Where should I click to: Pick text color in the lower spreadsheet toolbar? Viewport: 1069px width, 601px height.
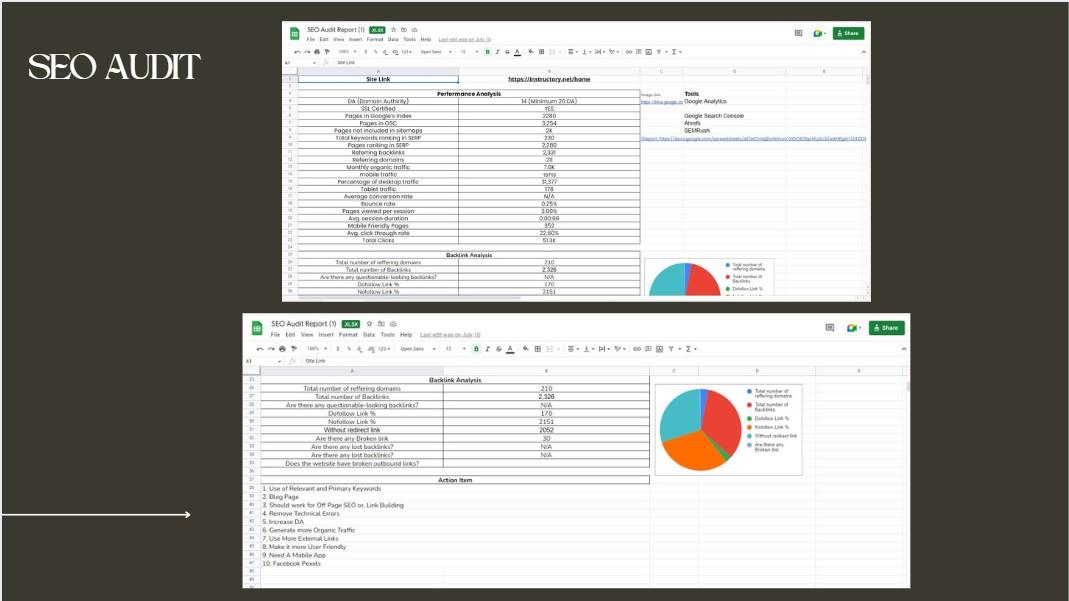[x=510, y=349]
